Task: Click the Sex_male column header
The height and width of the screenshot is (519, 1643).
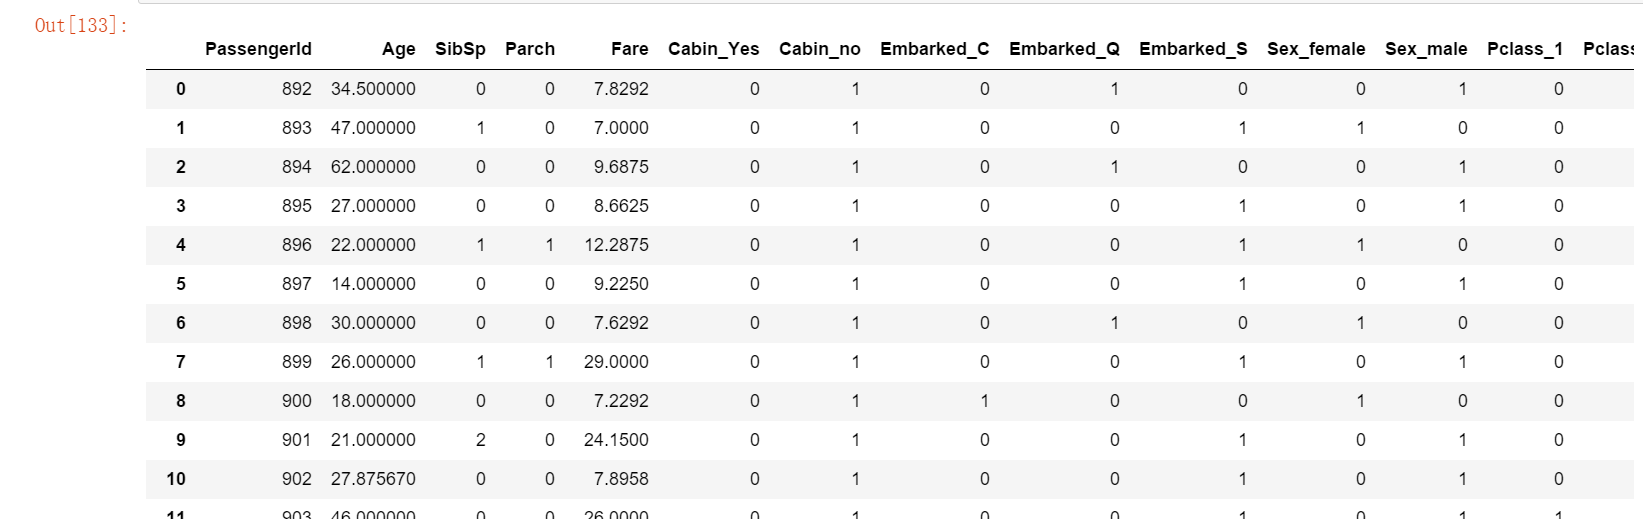Action: (x=1426, y=49)
